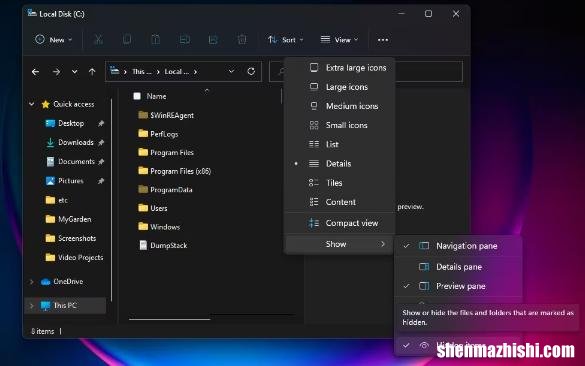Refresh the current folder
The height and width of the screenshot is (366, 585).
(x=251, y=71)
